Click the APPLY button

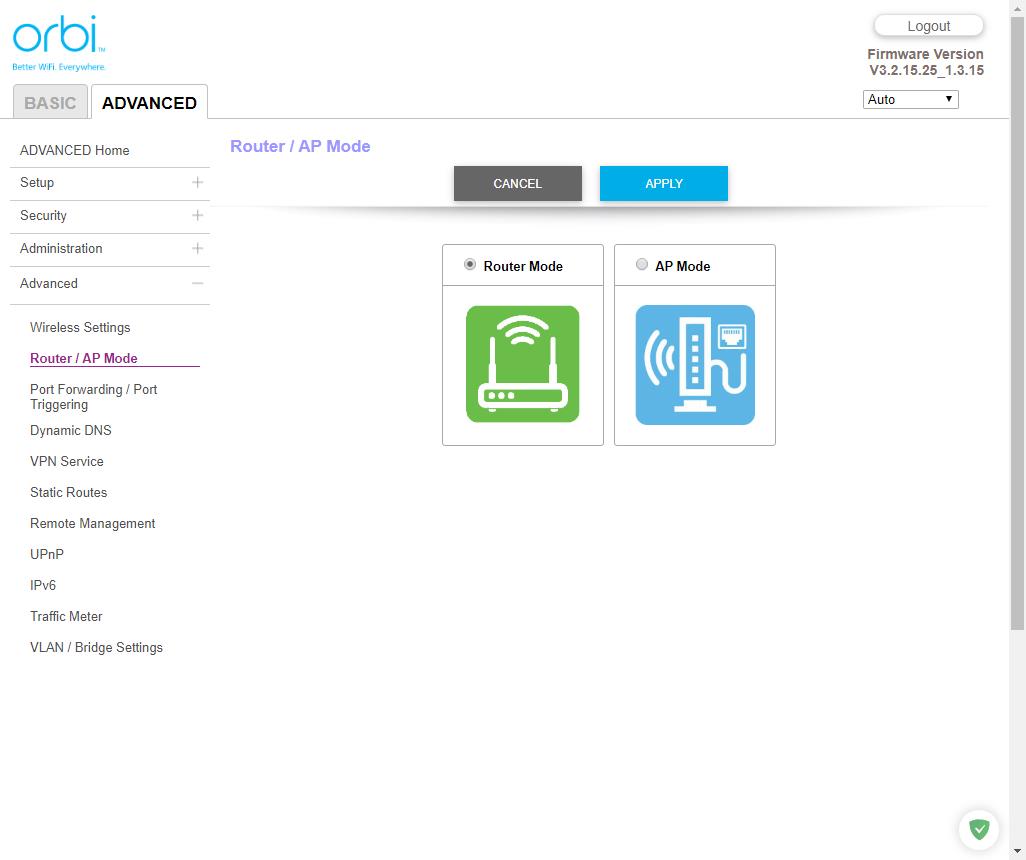pos(663,183)
